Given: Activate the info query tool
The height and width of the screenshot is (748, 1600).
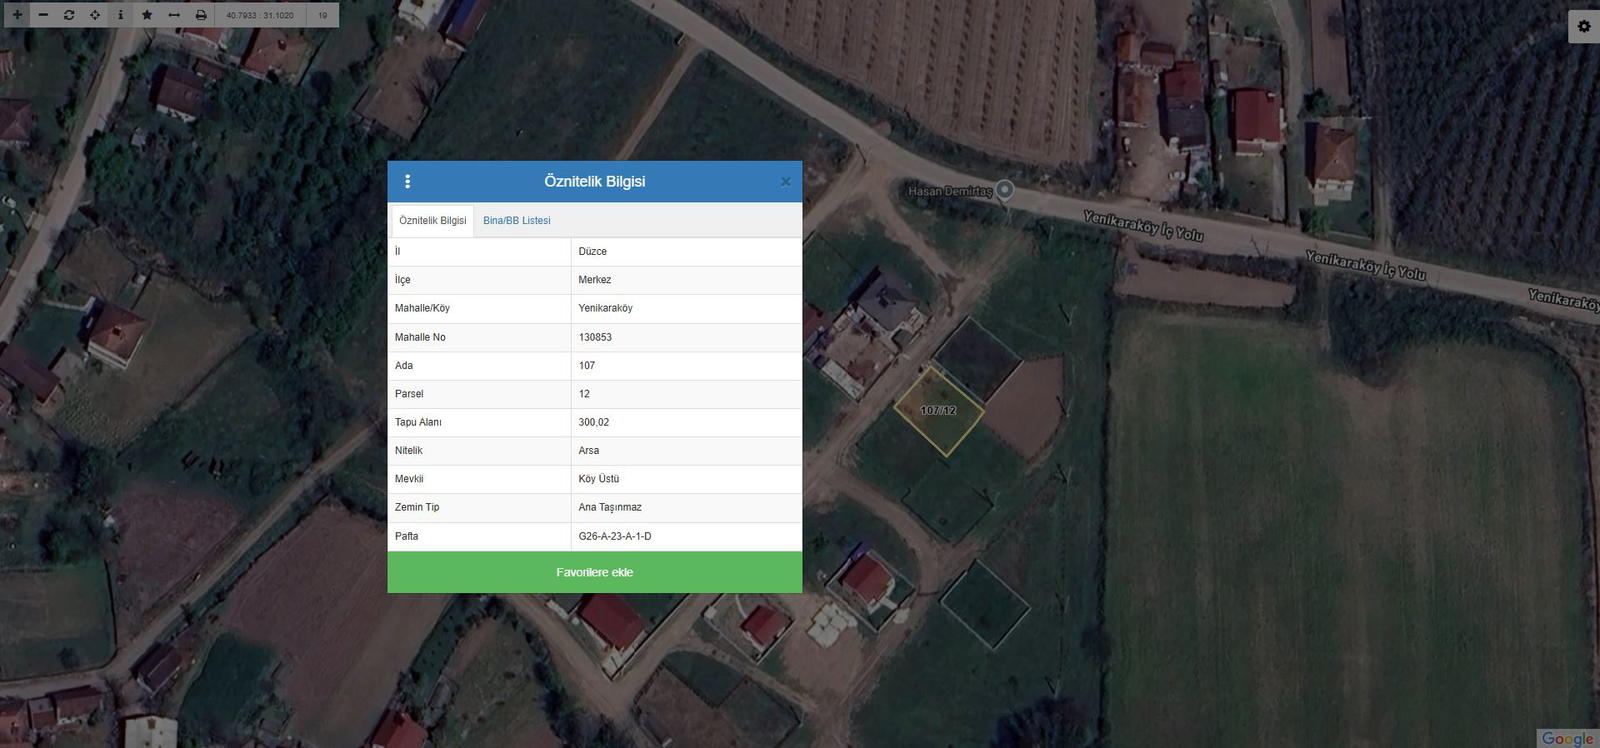Looking at the screenshot, I should (x=121, y=15).
